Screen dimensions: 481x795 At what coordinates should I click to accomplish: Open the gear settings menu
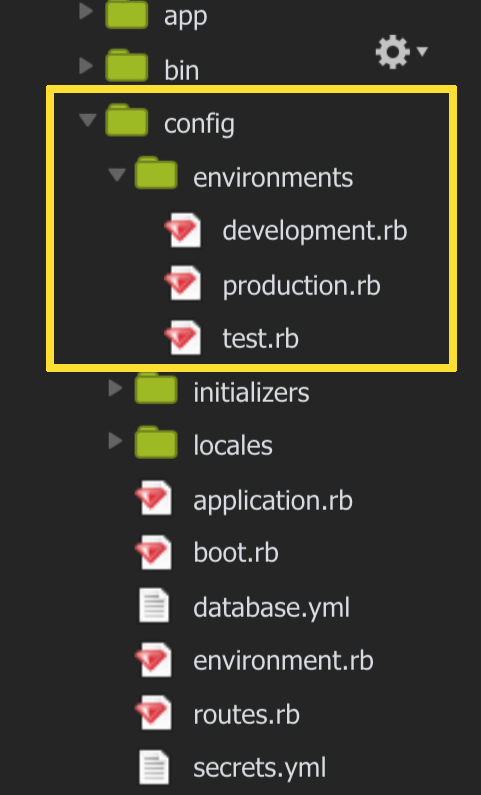pyautogui.click(x=392, y=51)
